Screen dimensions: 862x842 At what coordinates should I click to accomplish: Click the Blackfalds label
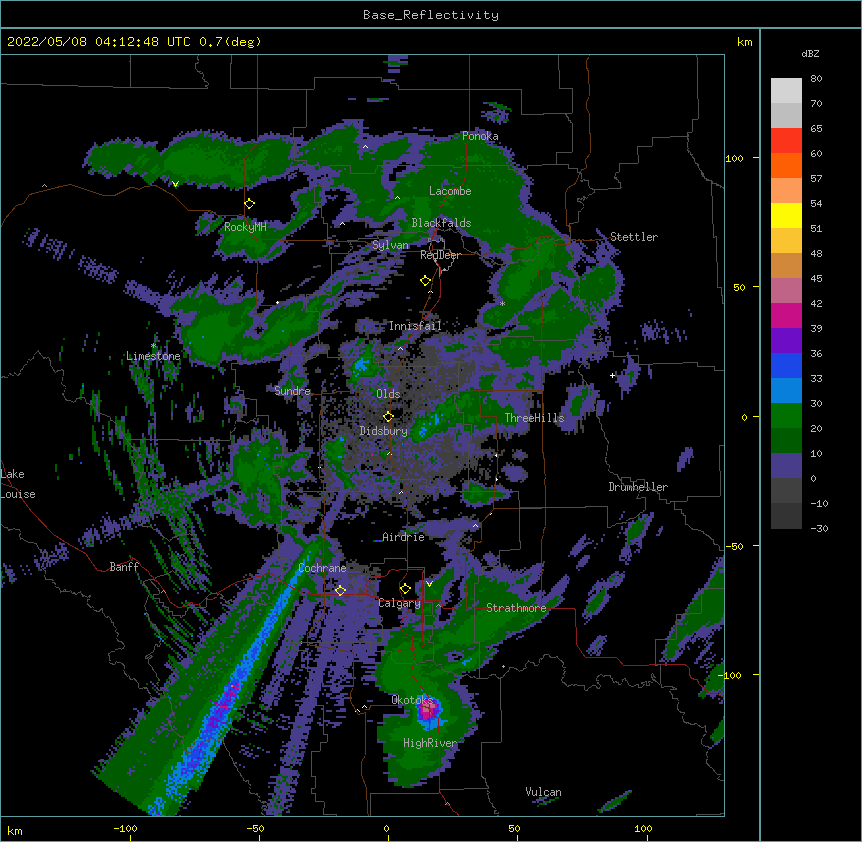(x=441, y=223)
